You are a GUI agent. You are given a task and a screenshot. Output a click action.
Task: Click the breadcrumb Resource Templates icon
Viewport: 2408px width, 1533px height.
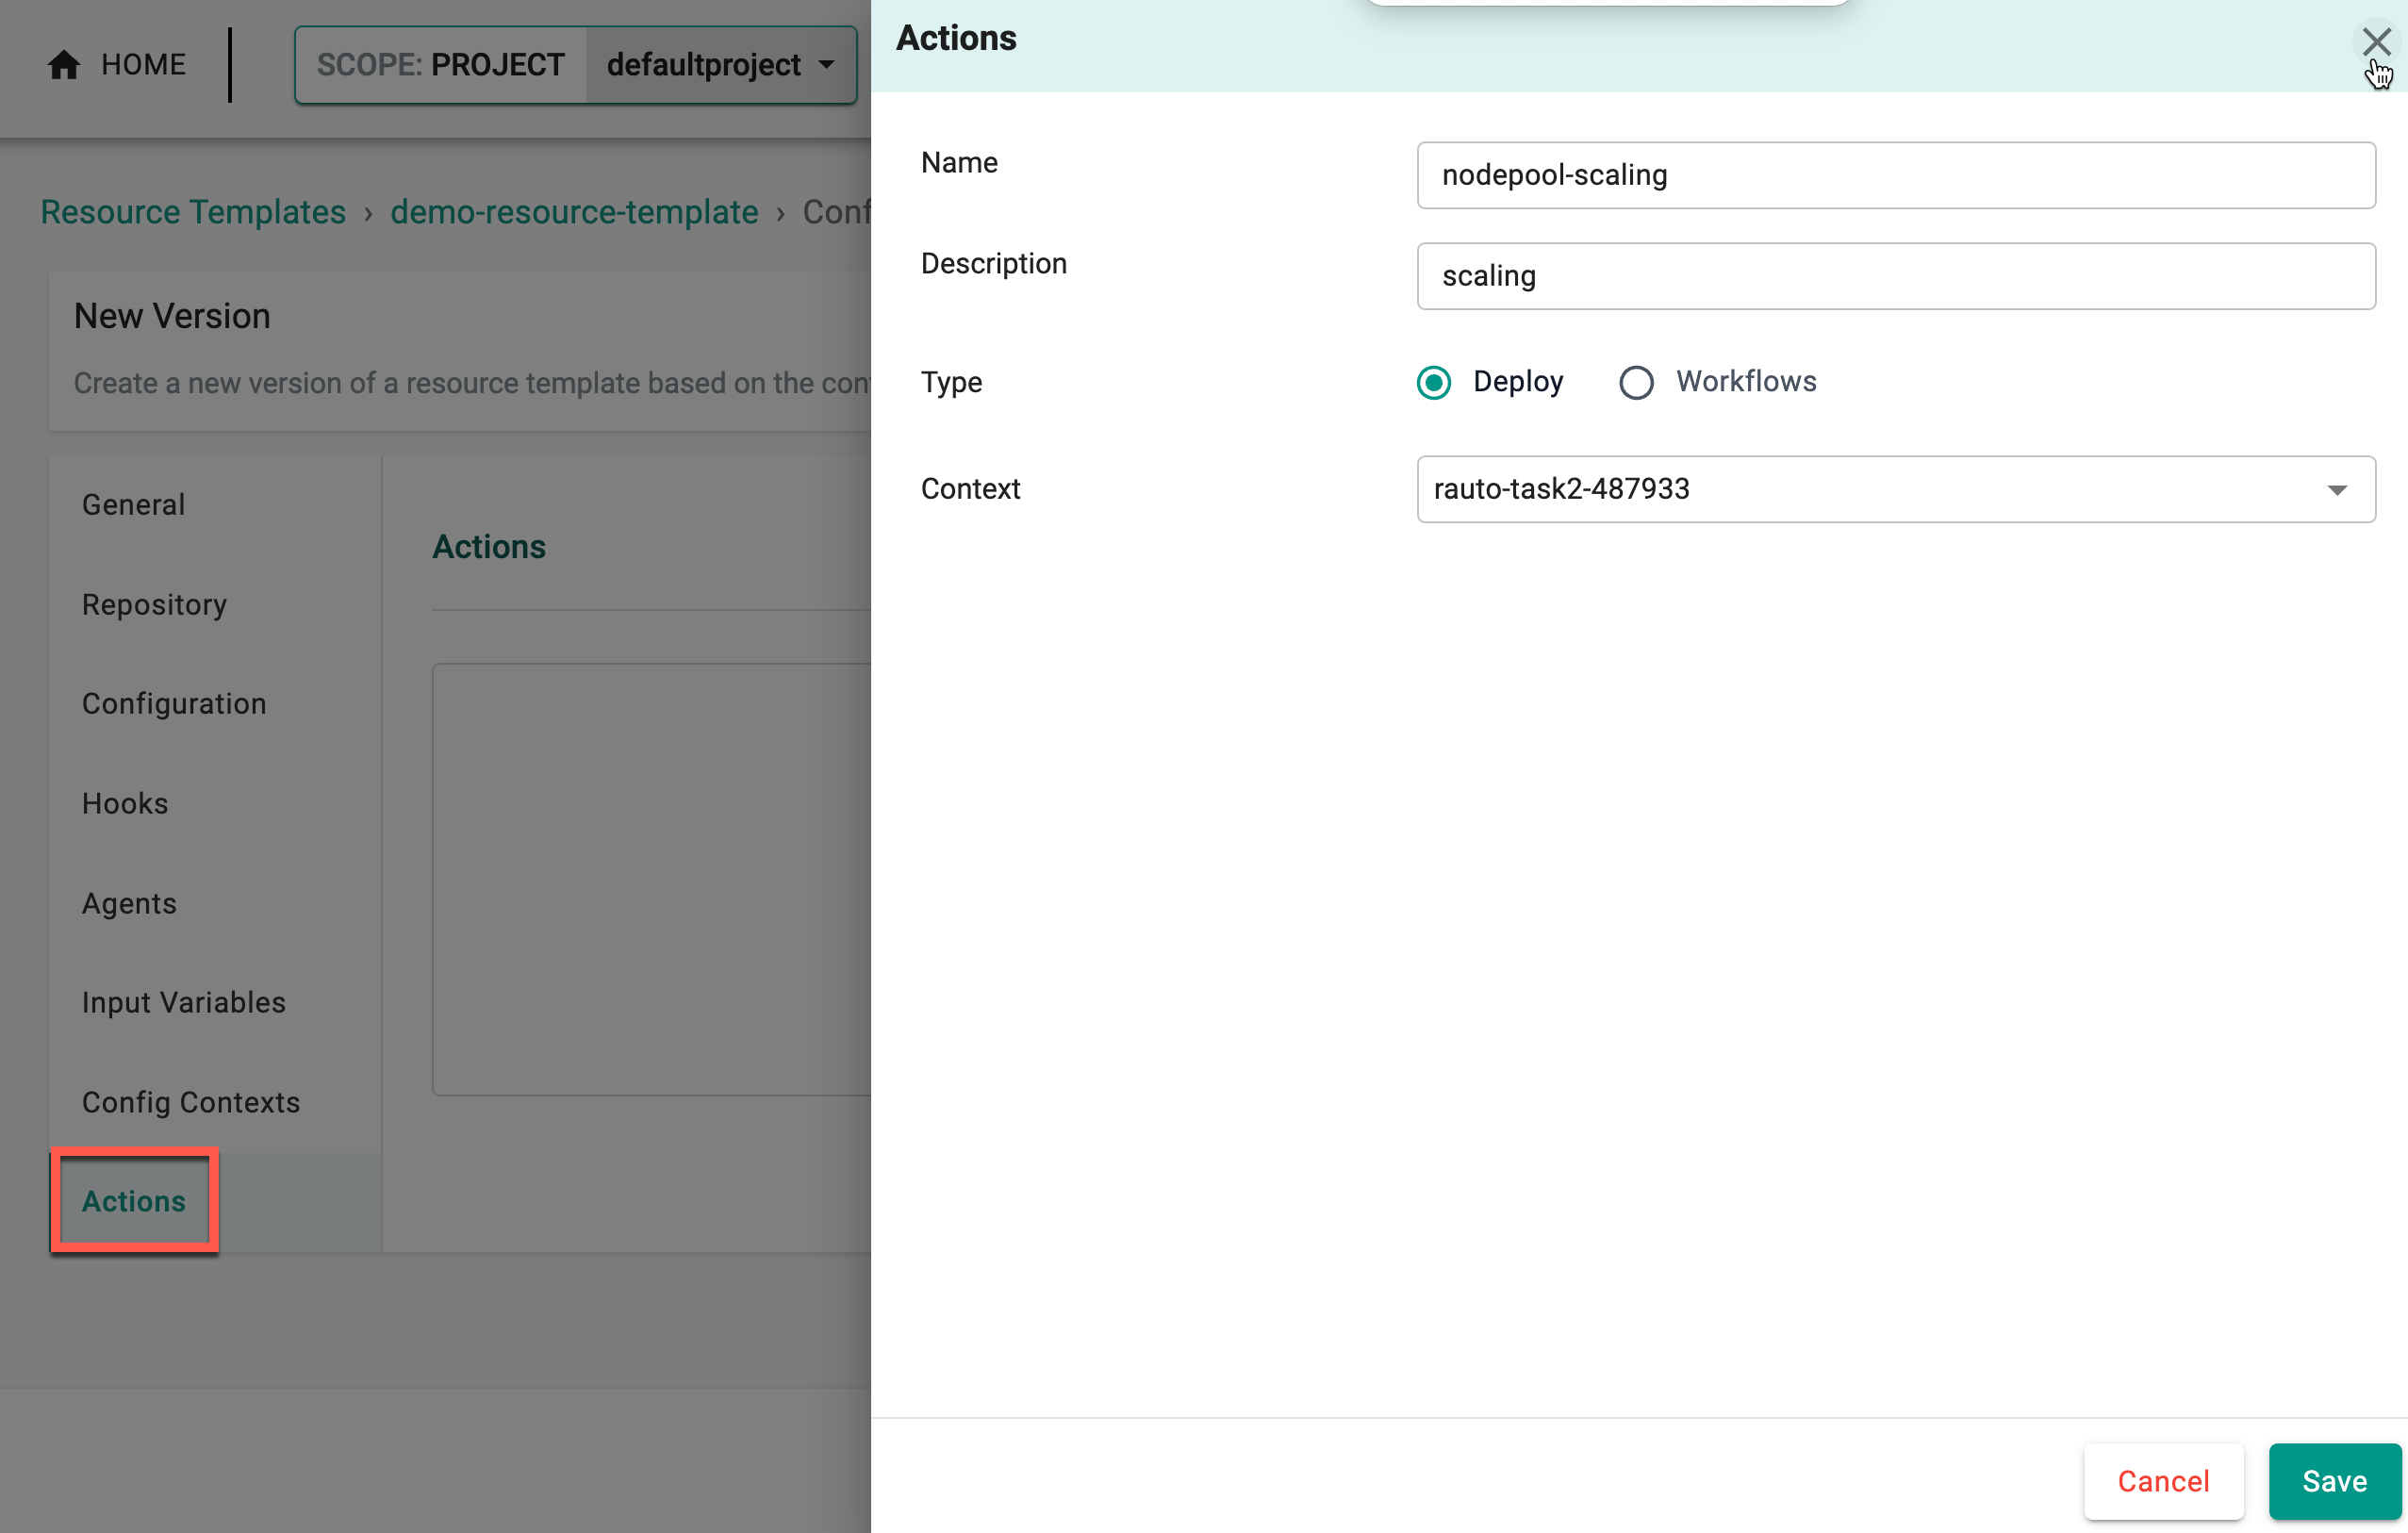193,211
